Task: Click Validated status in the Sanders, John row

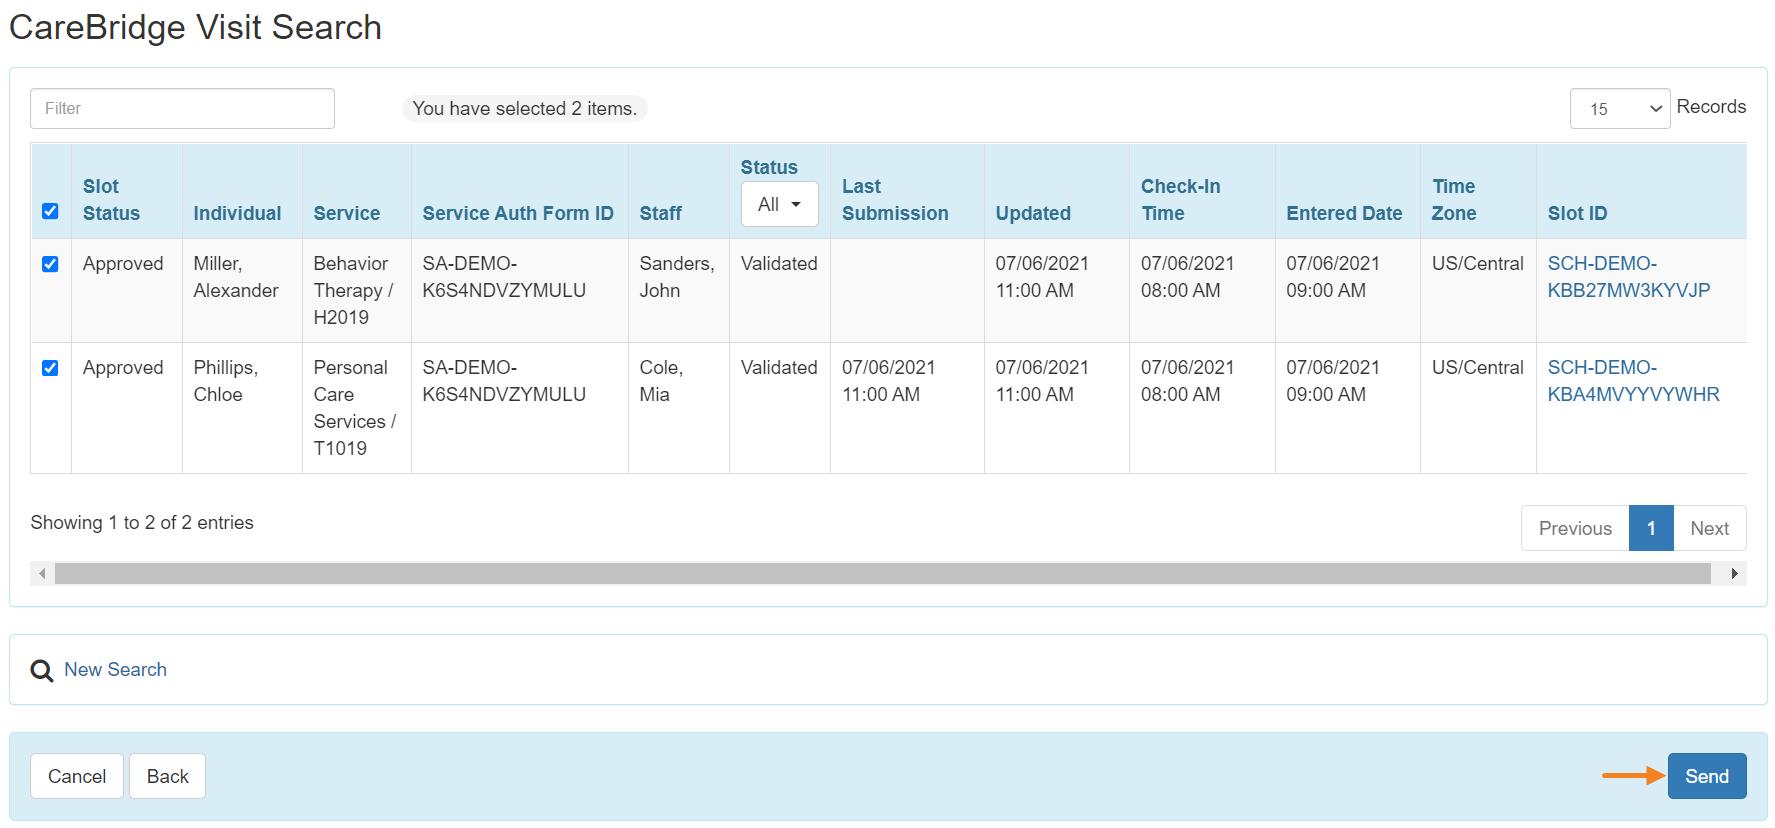Action: pos(779,264)
